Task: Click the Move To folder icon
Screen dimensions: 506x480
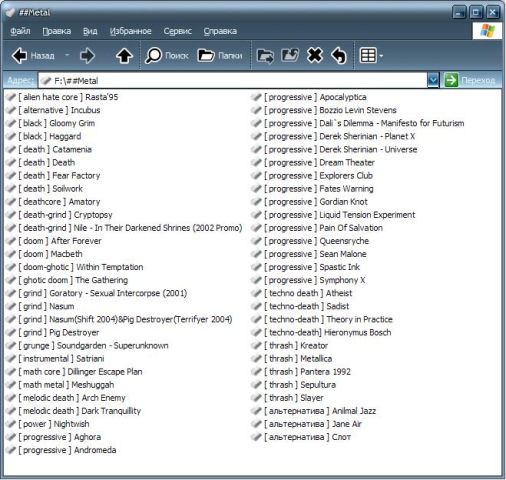Action: pyautogui.click(x=265, y=56)
